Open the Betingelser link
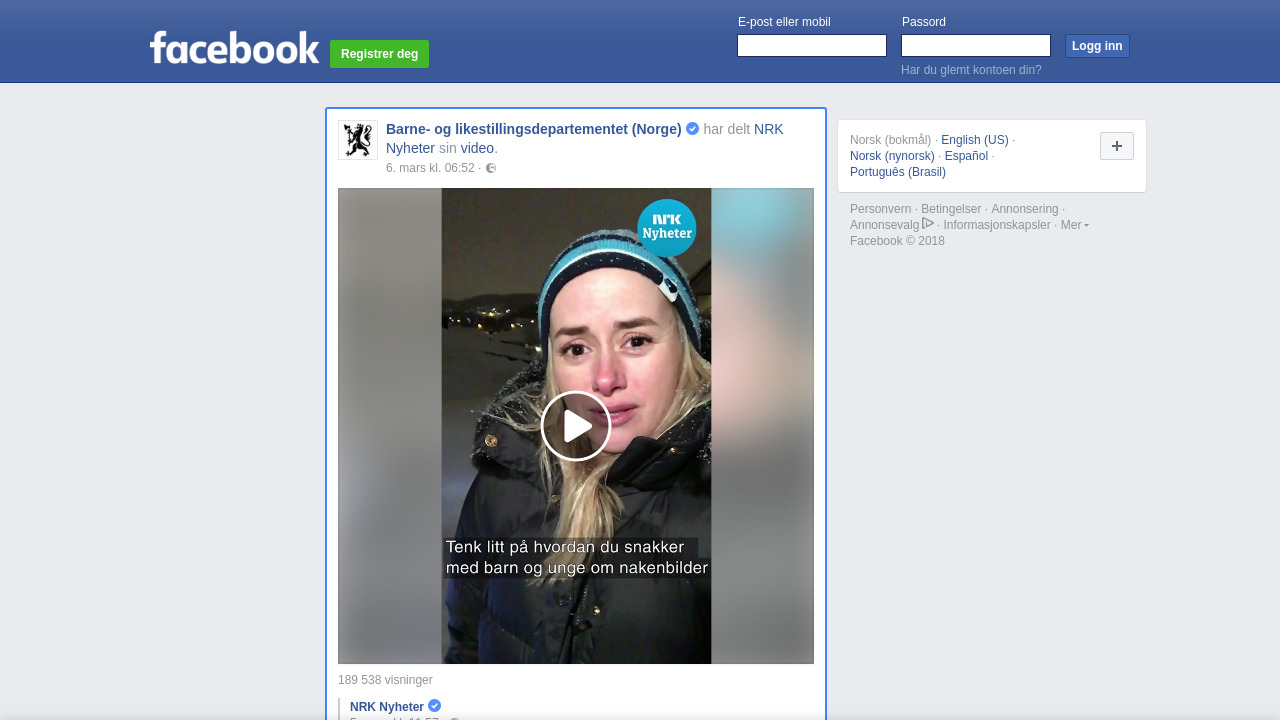 click(x=951, y=209)
